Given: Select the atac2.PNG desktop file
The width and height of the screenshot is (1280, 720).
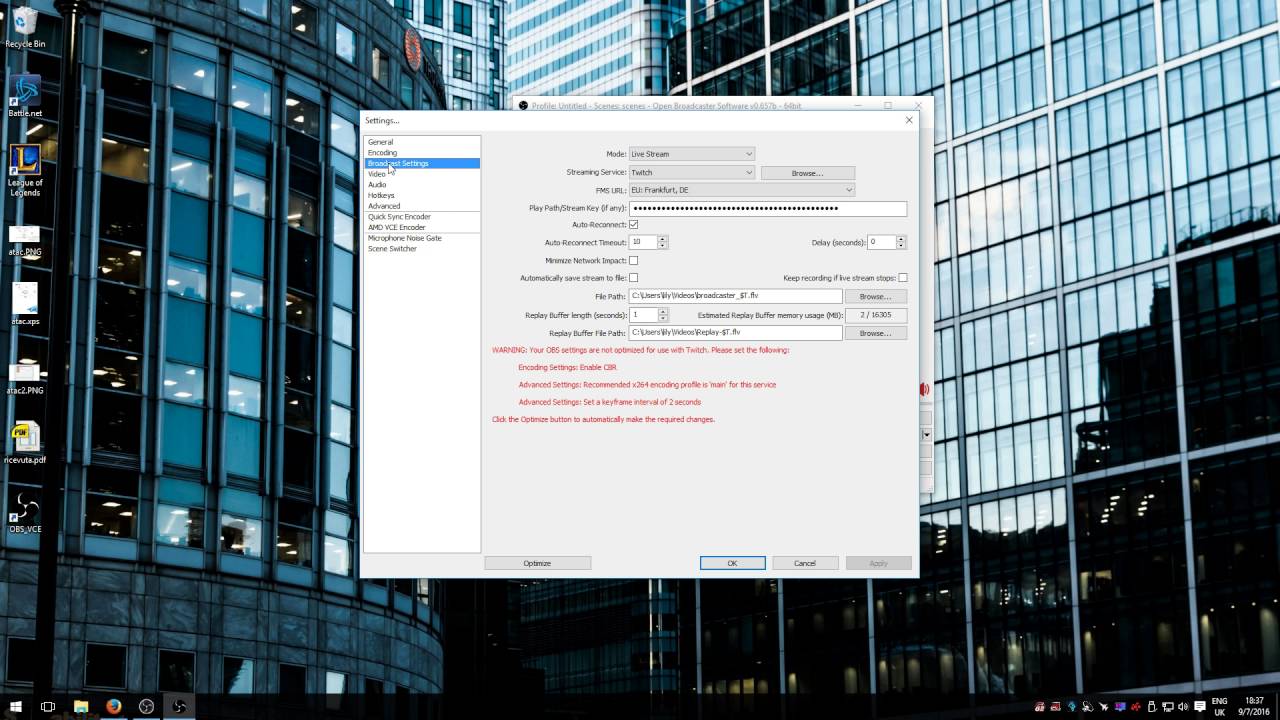Looking at the screenshot, I should 25,378.
